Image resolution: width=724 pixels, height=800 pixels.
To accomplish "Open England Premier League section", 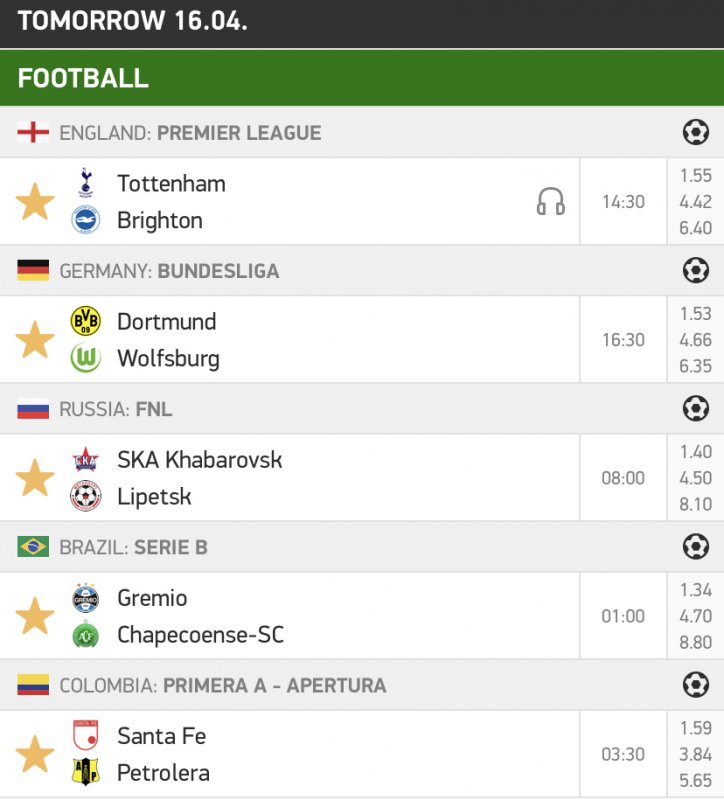I will tap(190, 133).
